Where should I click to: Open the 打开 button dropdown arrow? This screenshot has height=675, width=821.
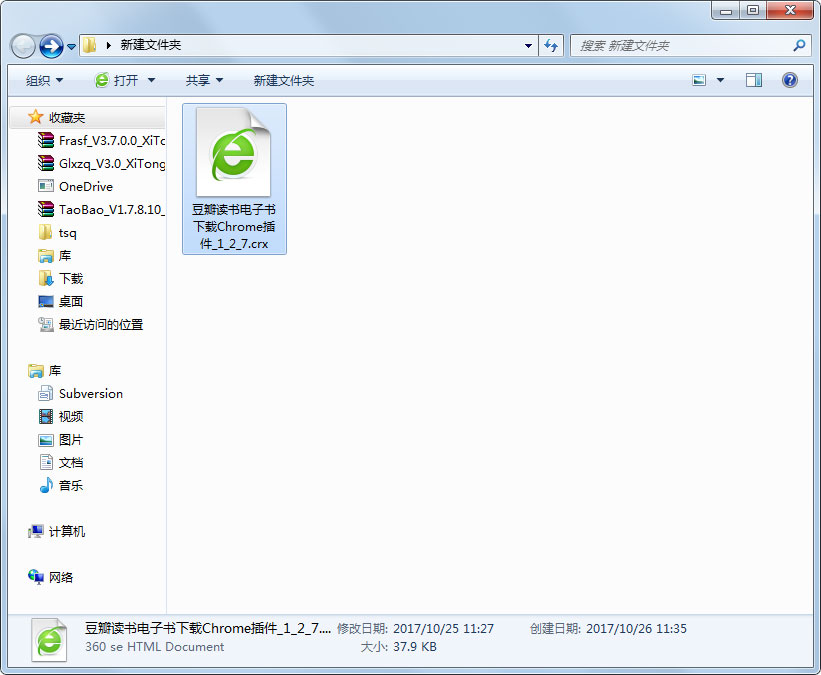[151, 80]
